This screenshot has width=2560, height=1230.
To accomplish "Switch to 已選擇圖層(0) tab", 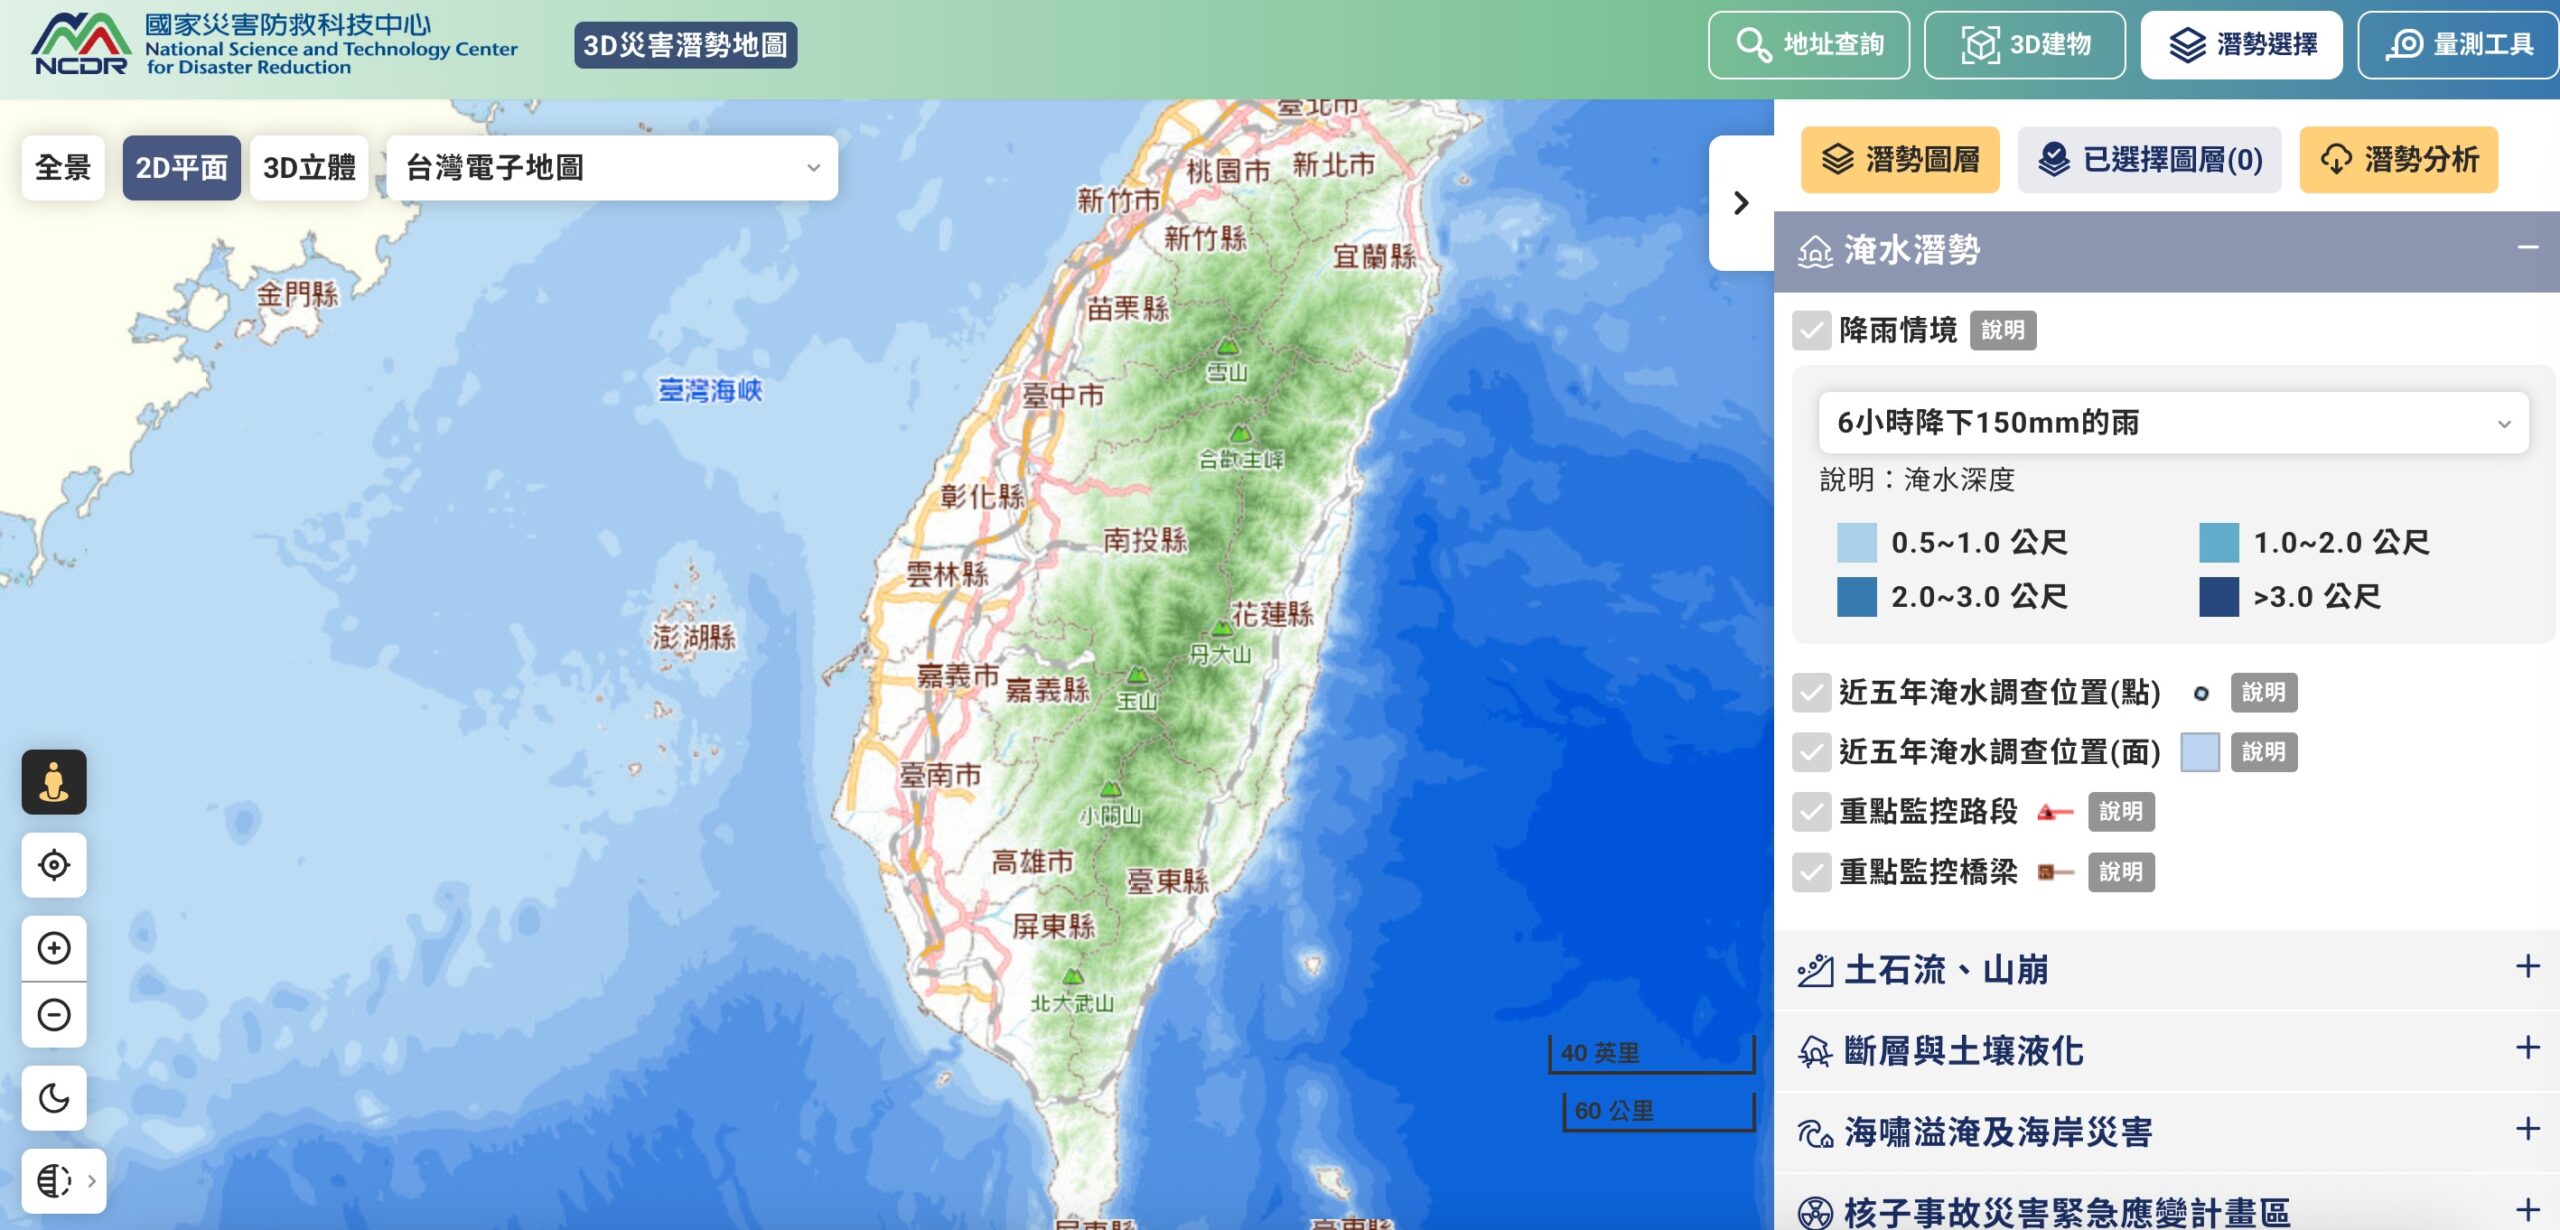I will pos(2150,160).
